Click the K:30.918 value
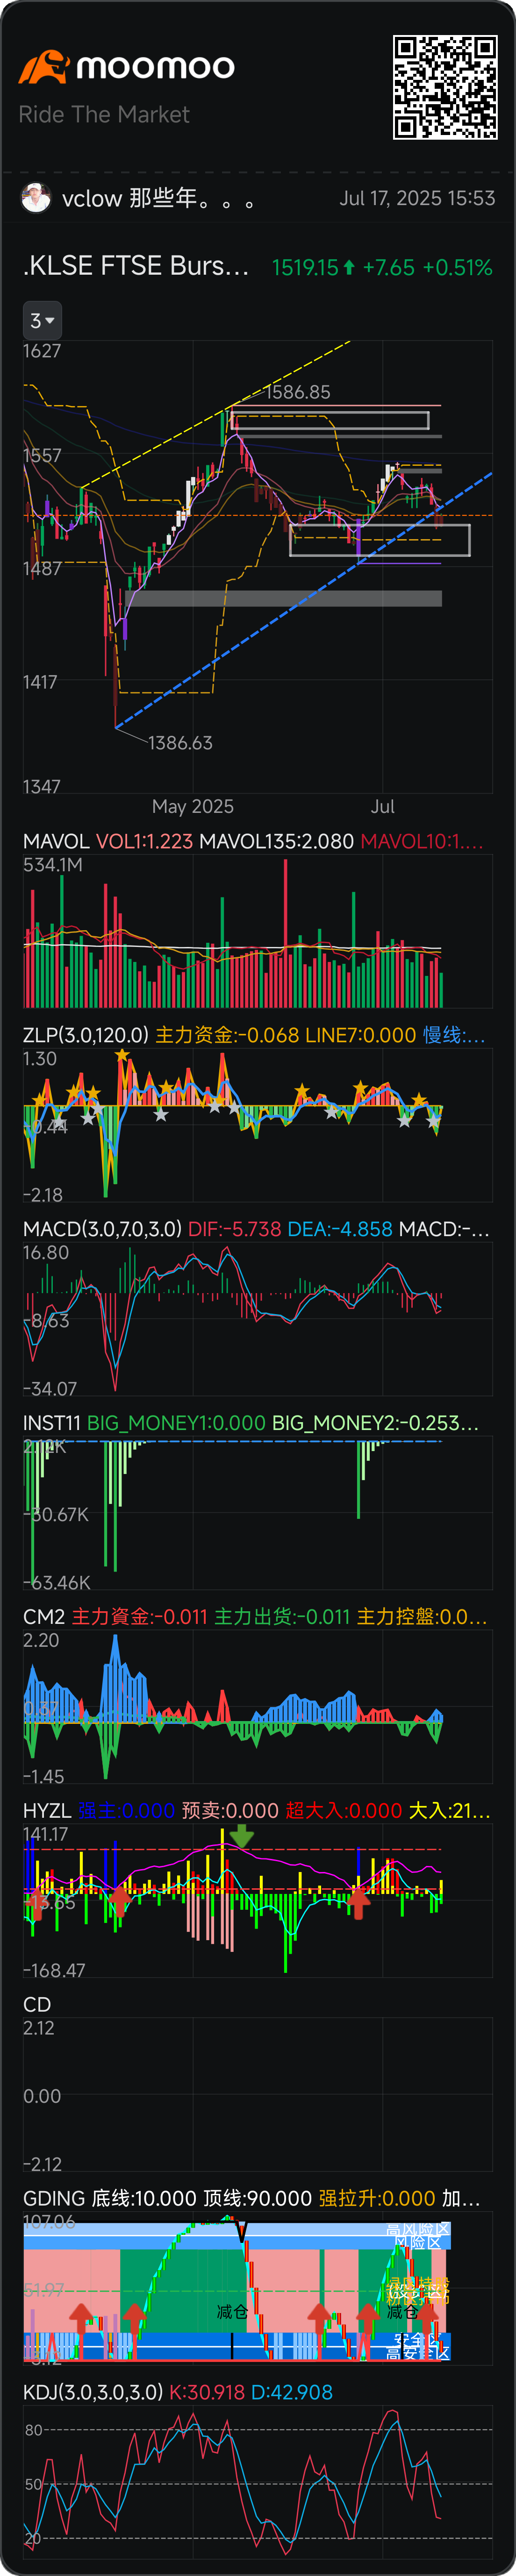516x2576 pixels. click(207, 2393)
